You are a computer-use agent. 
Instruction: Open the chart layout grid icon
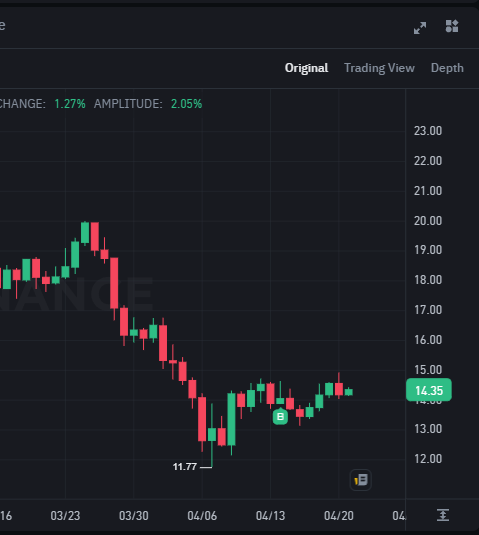pos(452,26)
